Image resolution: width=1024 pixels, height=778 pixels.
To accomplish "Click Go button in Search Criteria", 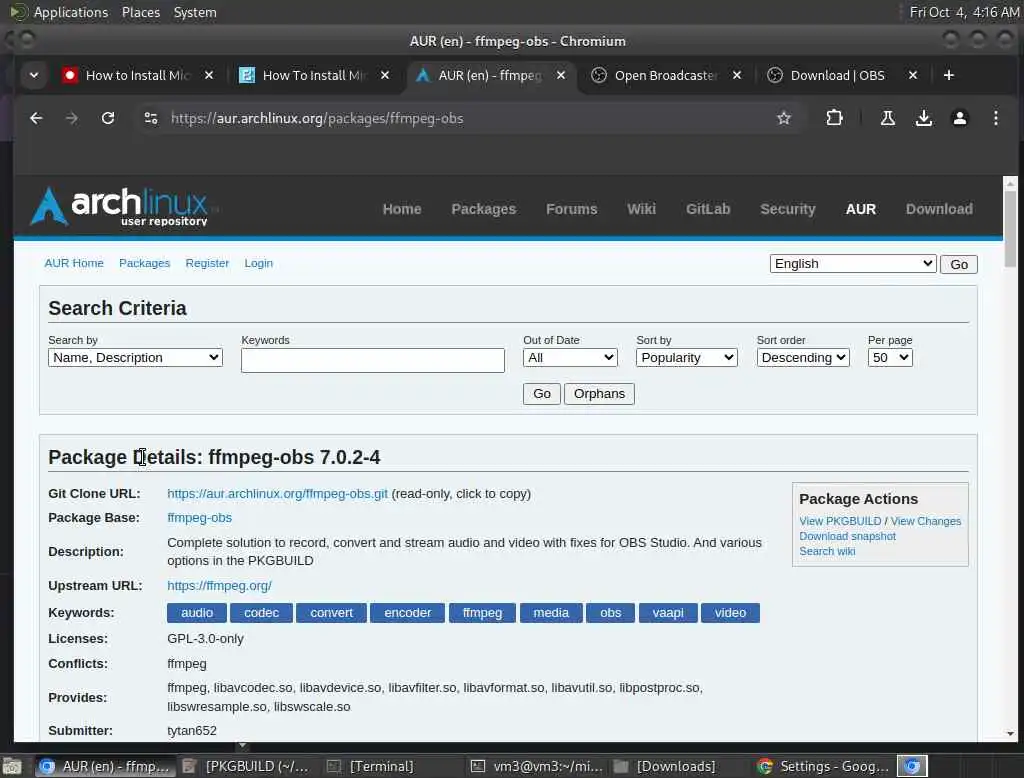I will point(541,394).
